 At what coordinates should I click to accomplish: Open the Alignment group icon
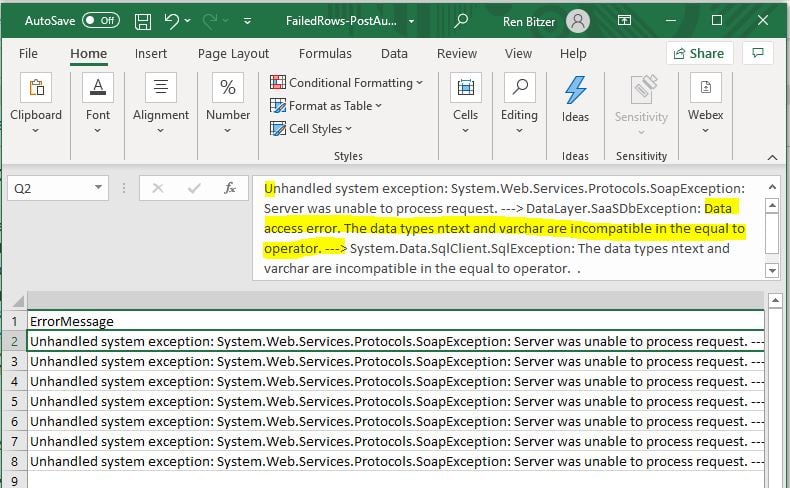tap(160, 89)
